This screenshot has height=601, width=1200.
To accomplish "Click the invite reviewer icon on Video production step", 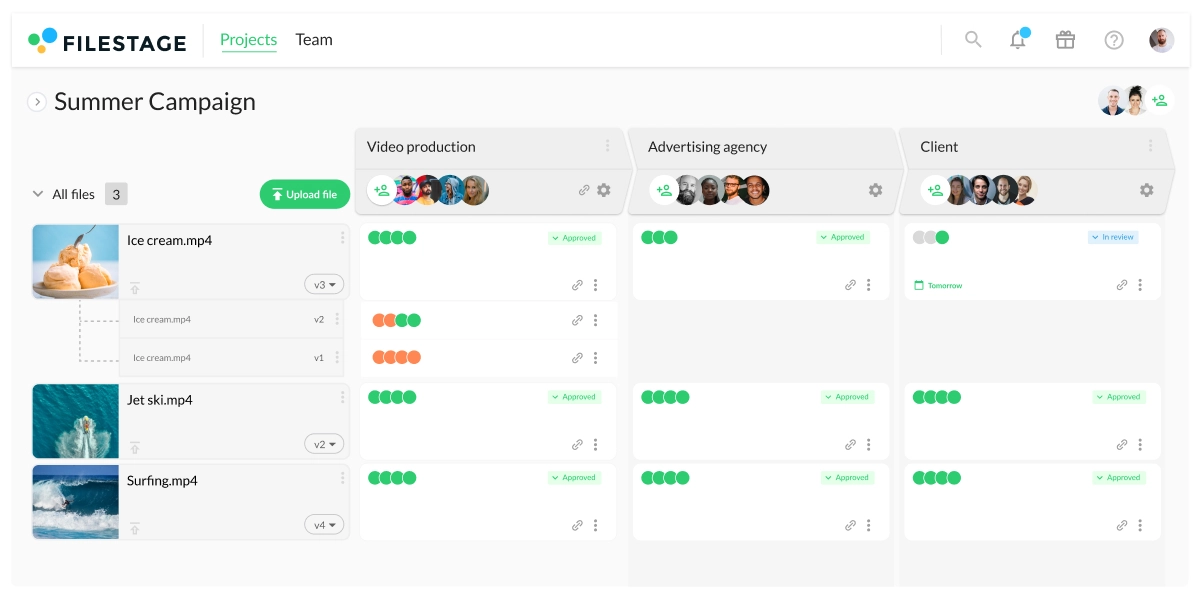I will (383, 190).
